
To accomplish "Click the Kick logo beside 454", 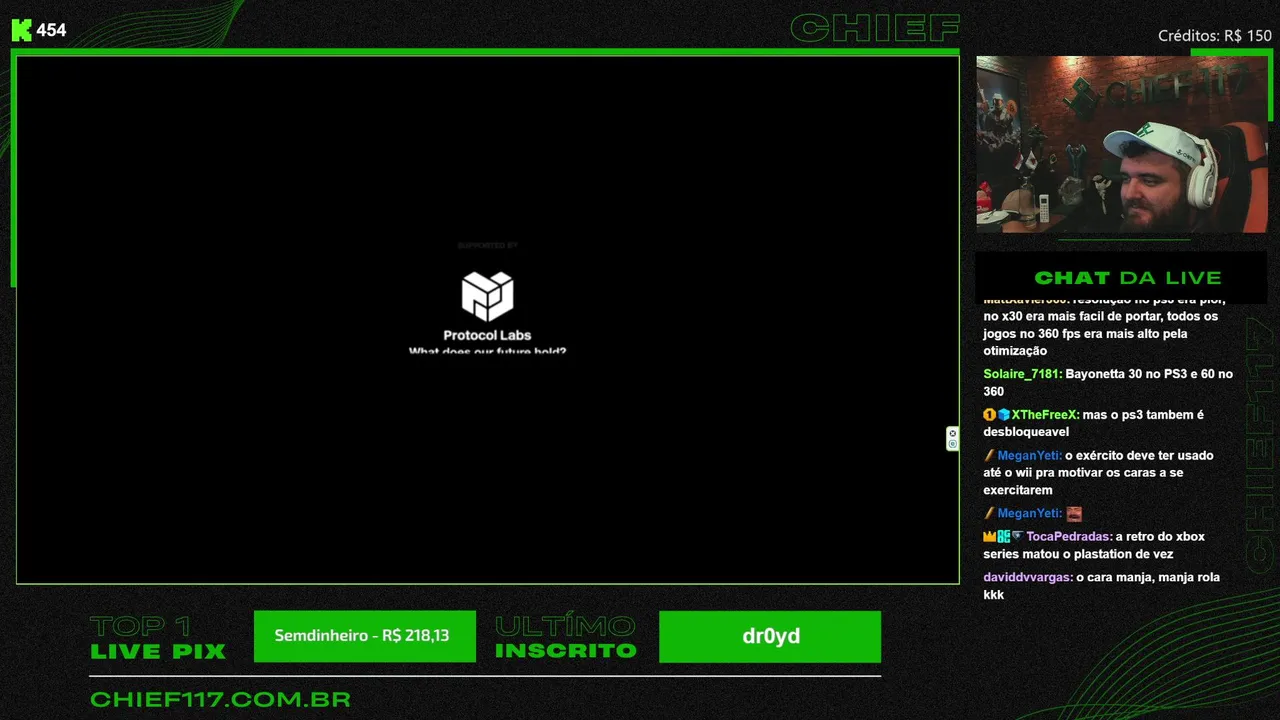I will 22,30.
